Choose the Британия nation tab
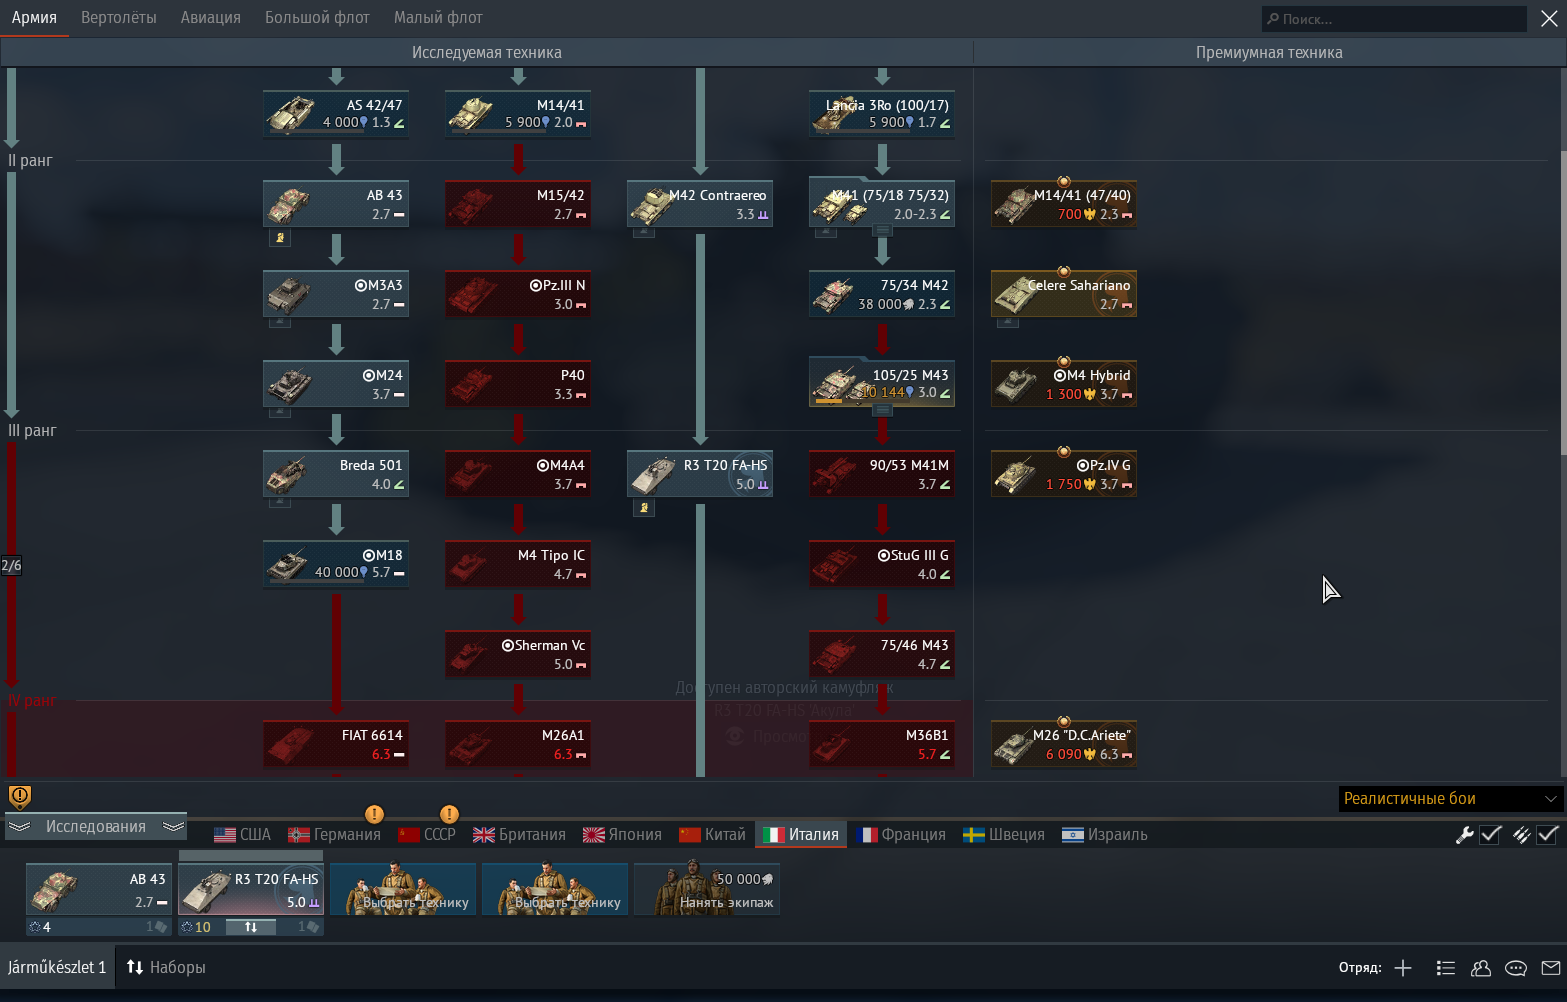 (x=519, y=835)
